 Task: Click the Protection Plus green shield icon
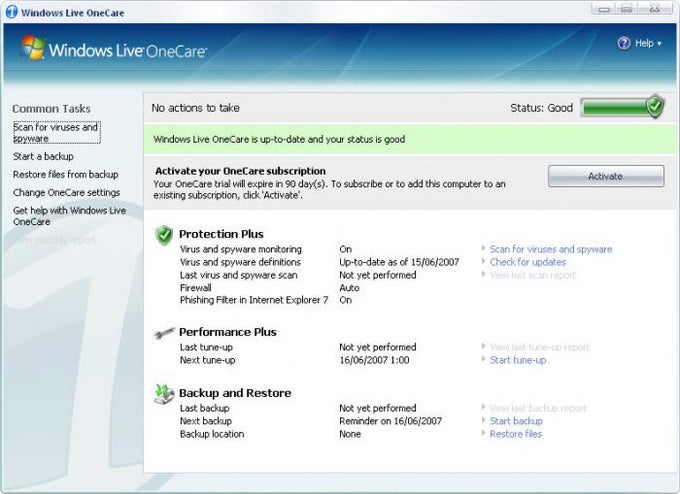164,235
